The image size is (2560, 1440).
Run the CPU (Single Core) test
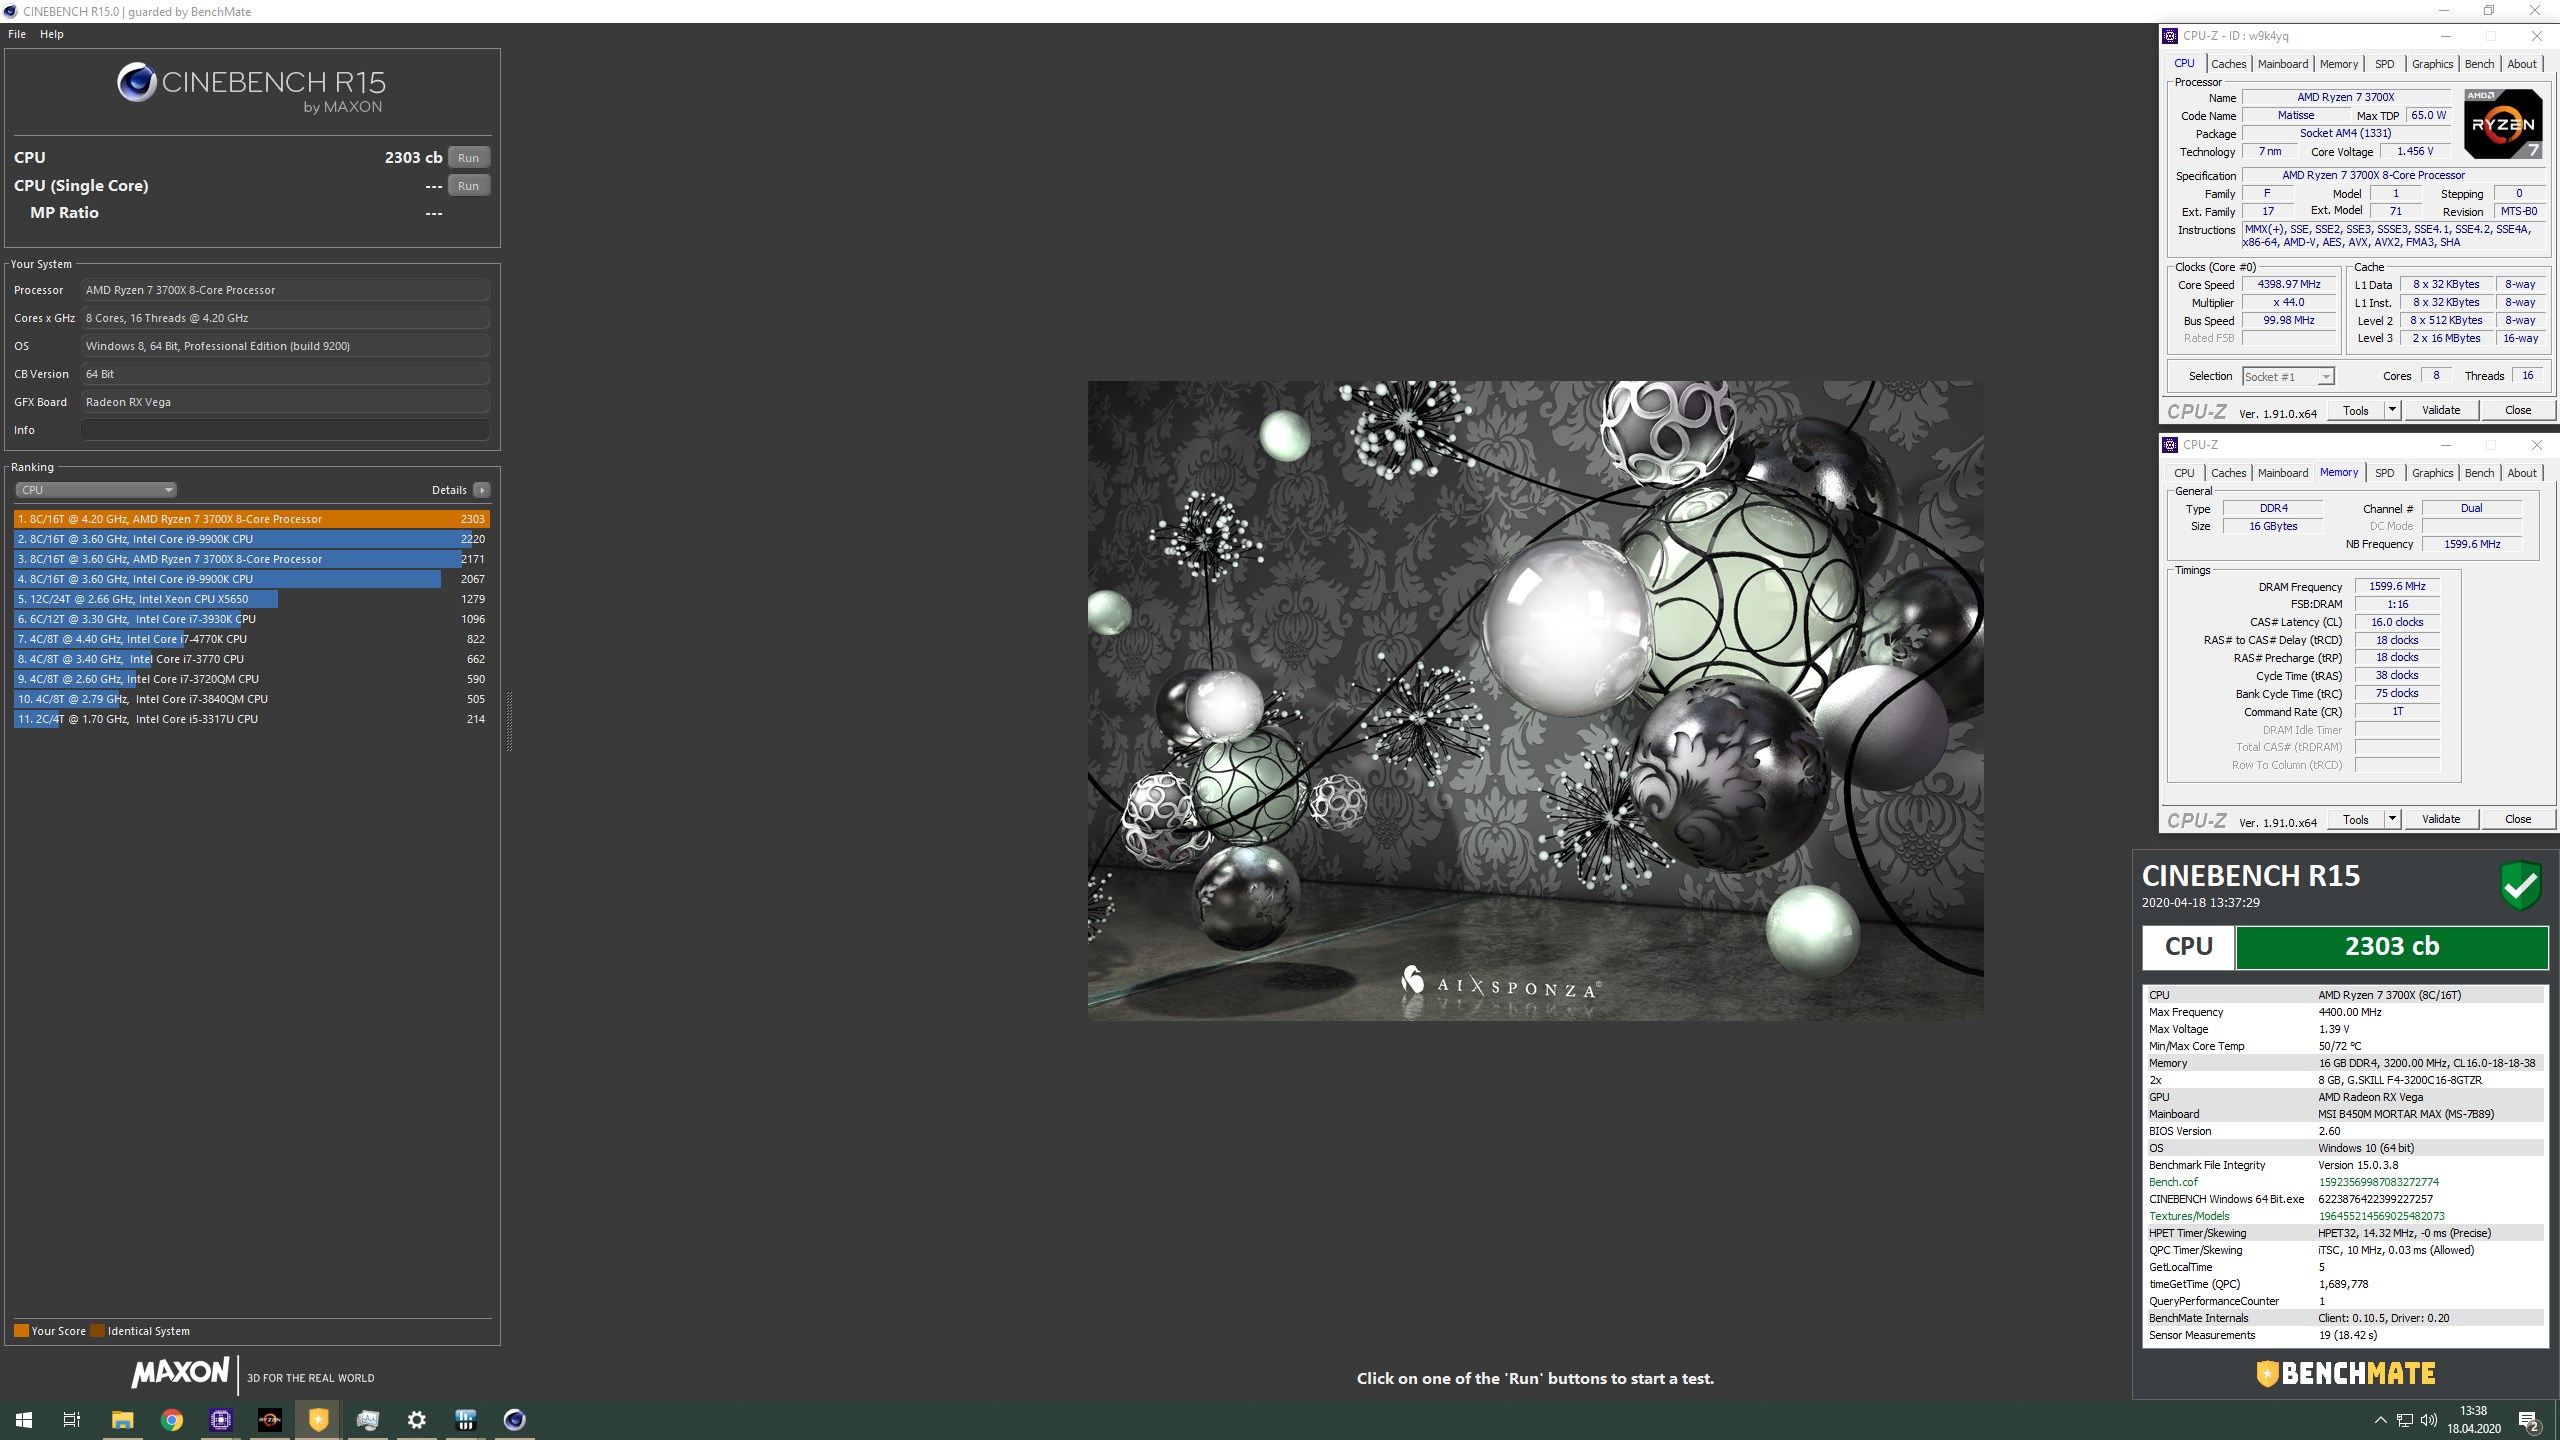468,186
